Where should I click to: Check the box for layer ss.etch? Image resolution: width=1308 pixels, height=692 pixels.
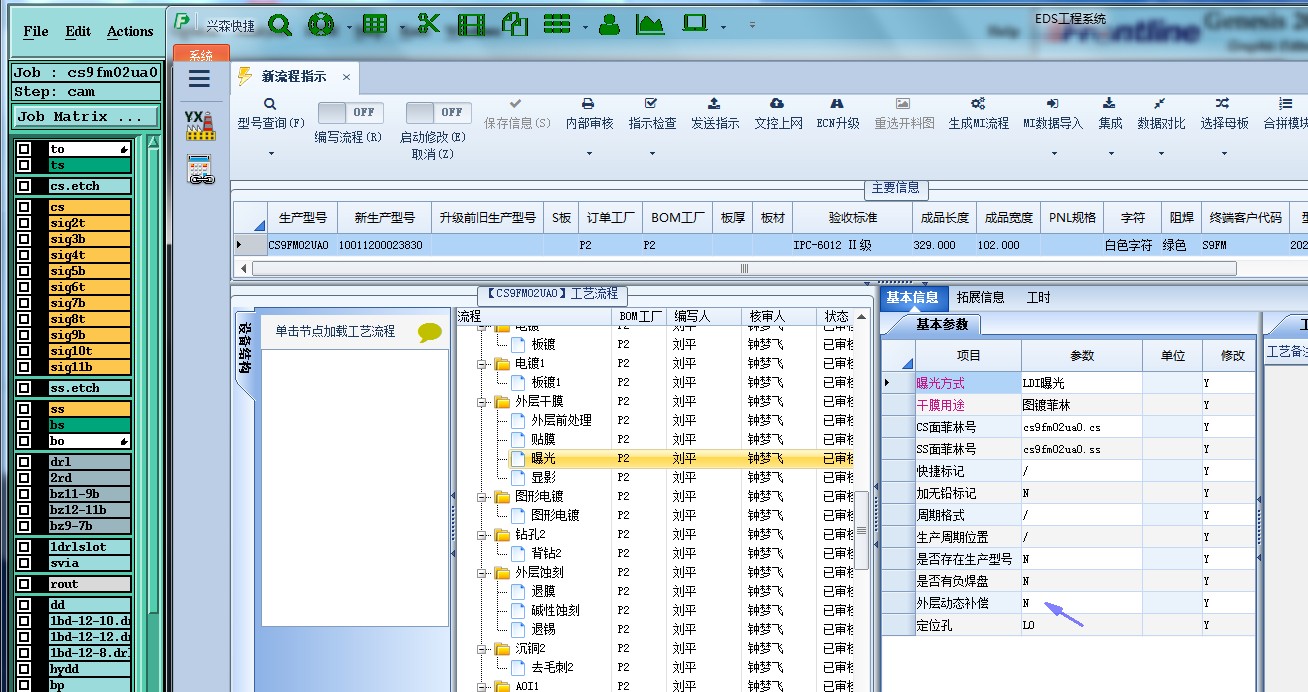coord(24,388)
